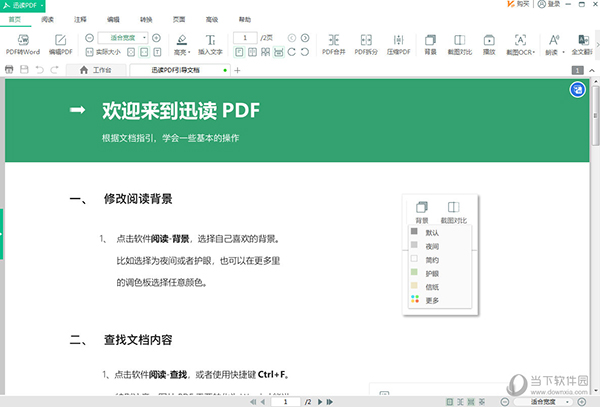
Task: Open the 全文翻译 translation tool
Action: point(582,44)
